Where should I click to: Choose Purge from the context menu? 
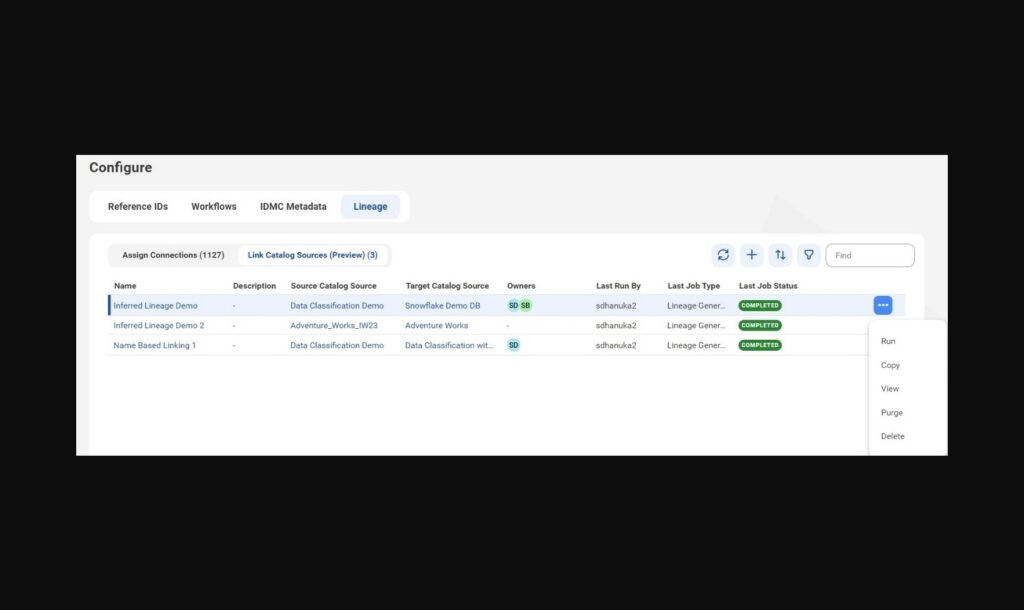pyautogui.click(x=891, y=413)
